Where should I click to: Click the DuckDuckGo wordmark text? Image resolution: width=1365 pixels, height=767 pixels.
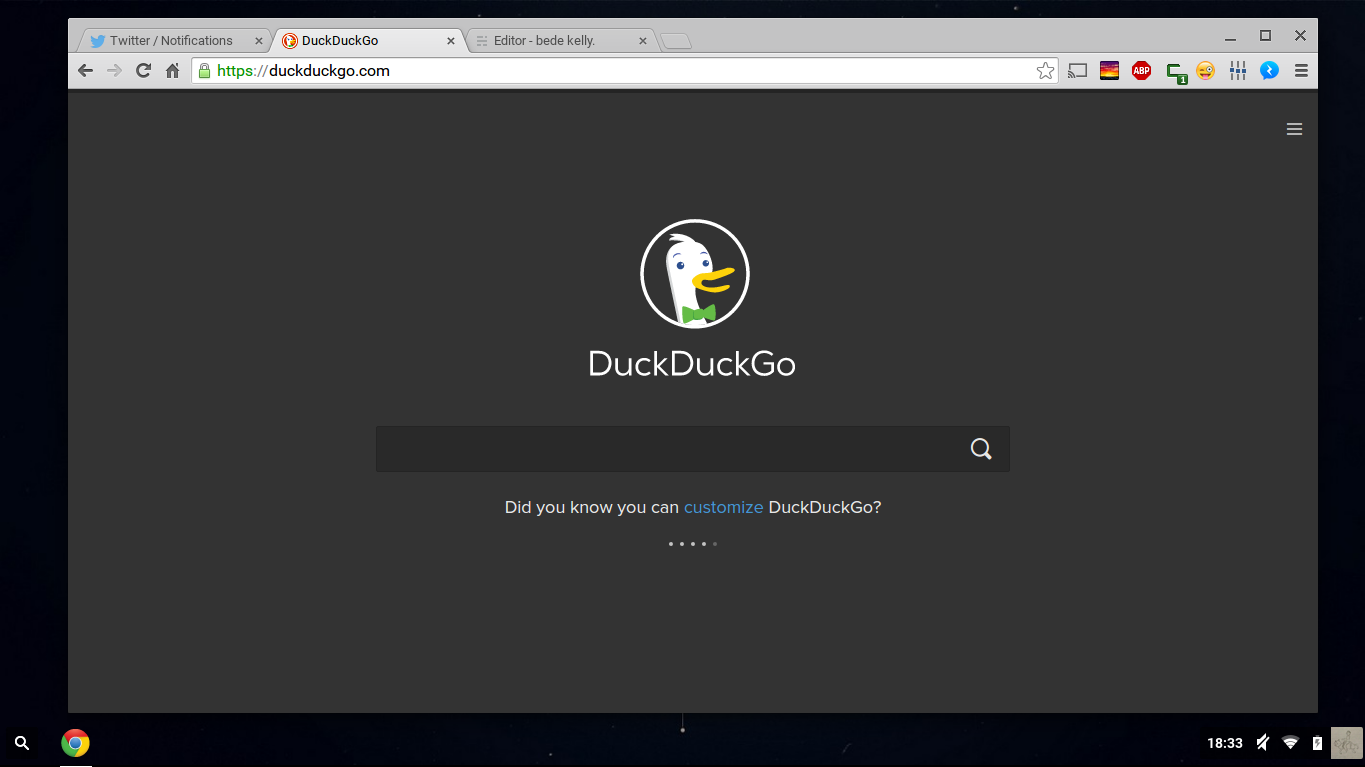(692, 363)
